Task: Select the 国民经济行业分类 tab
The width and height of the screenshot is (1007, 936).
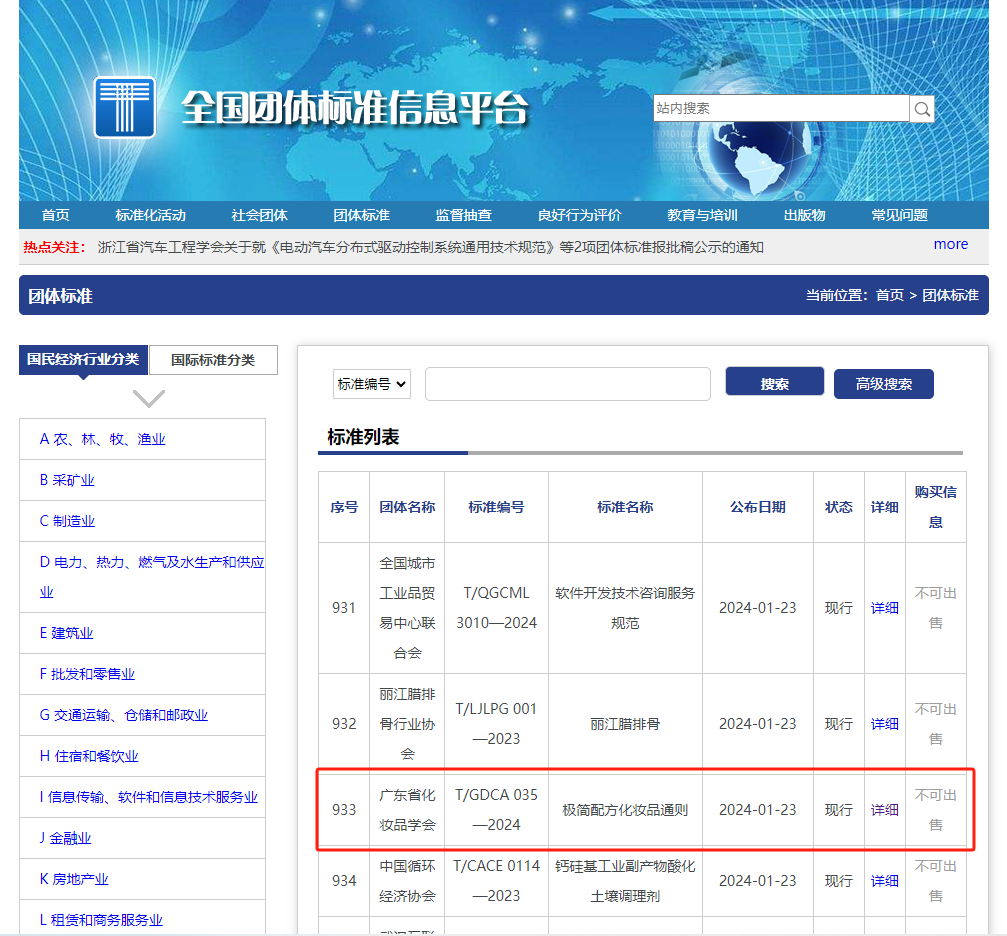Action: 84,360
